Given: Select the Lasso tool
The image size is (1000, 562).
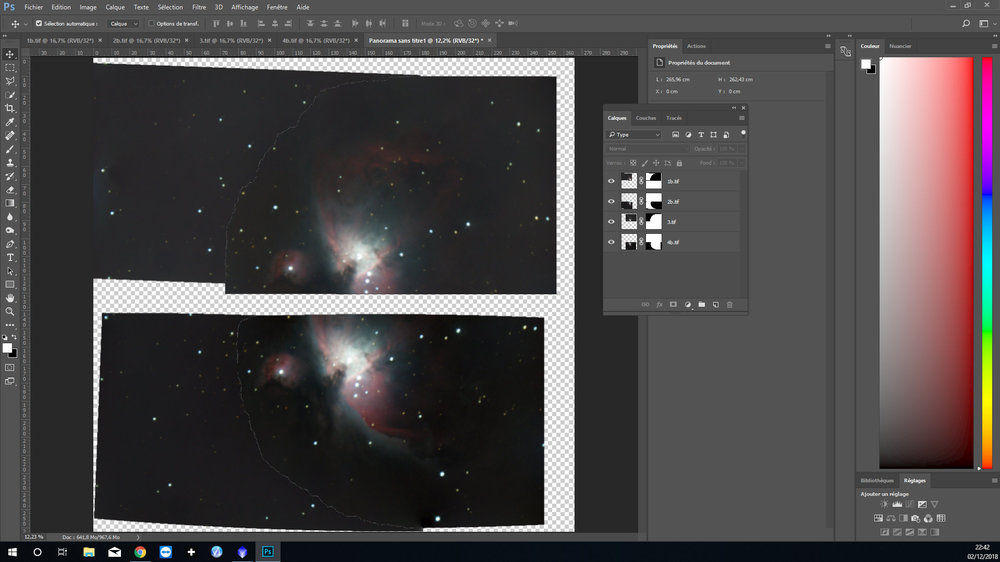Looking at the screenshot, I should [10, 81].
